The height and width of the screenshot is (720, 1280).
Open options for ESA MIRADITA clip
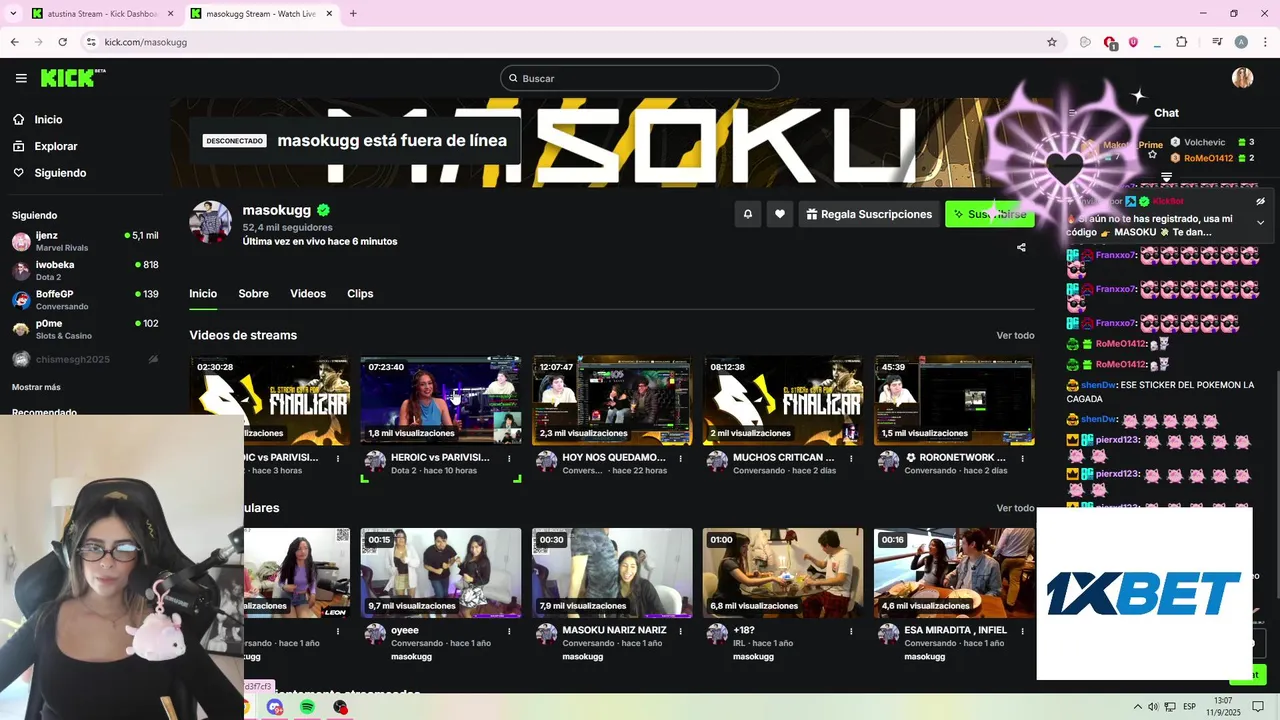coord(1022,632)
